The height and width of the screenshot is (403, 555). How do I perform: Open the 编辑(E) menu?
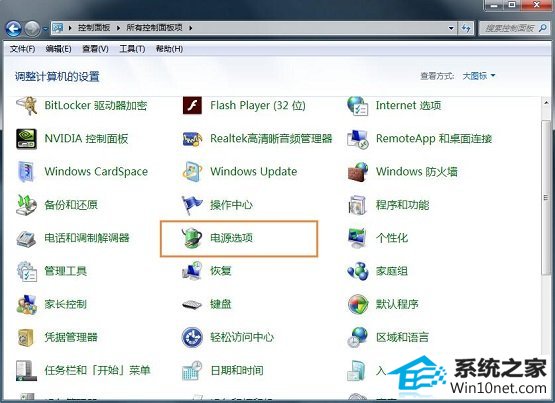tap(58, 49)
